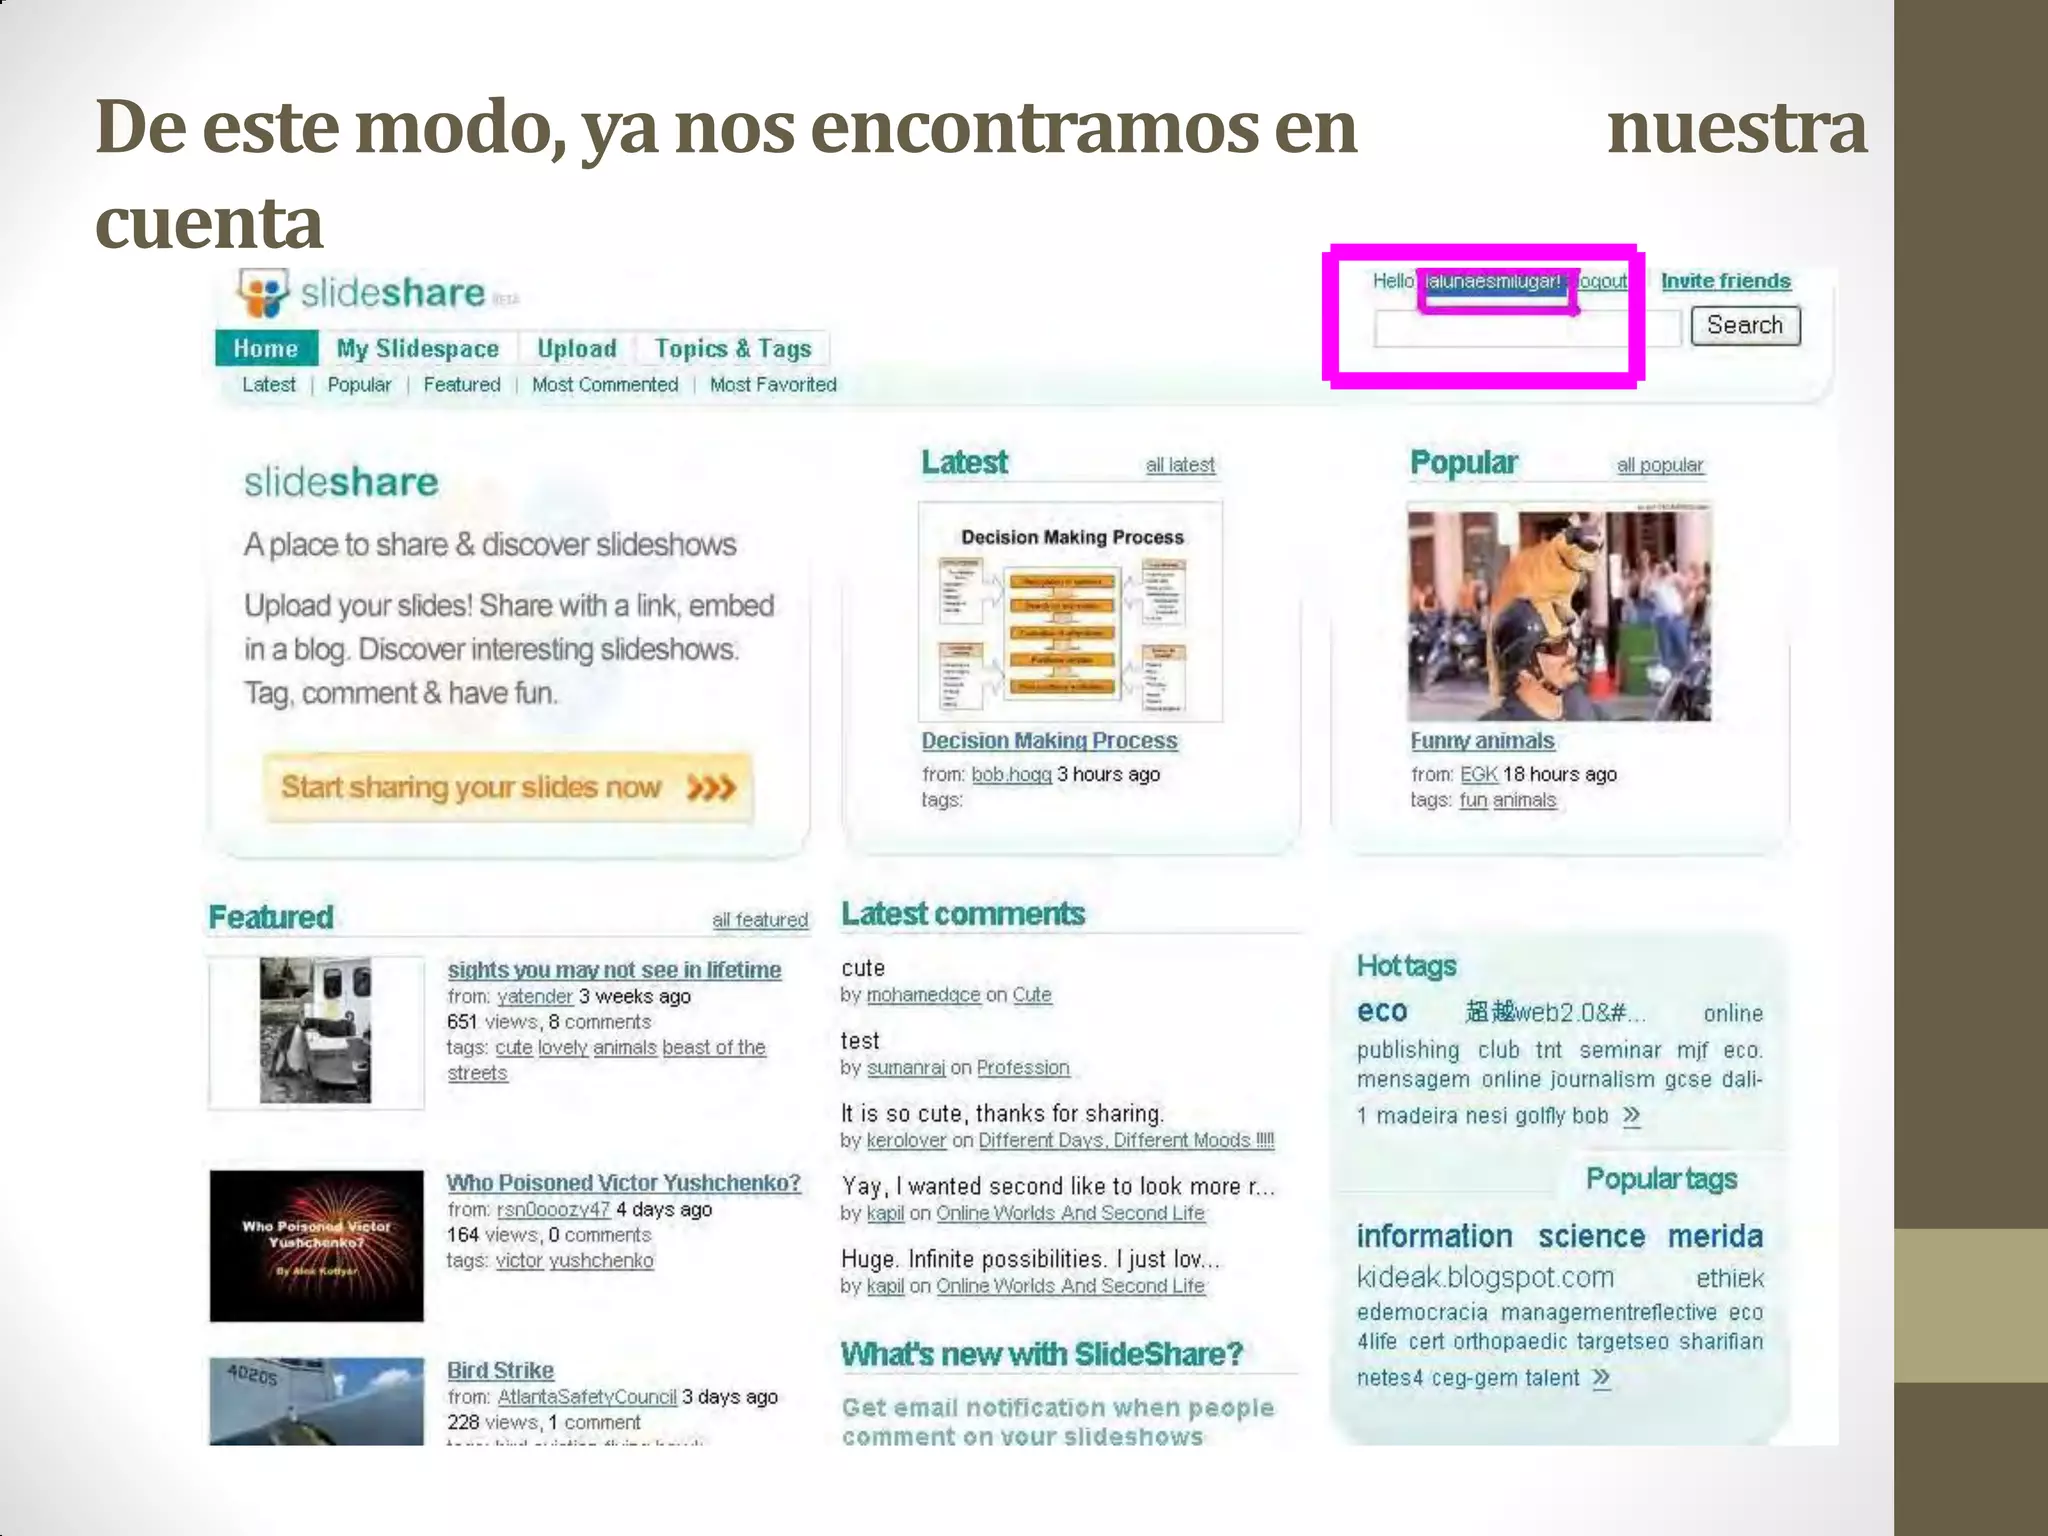Open the sights you may not see thumbnail
Screen dimensions: 2048x1536
coord(316,1031)
